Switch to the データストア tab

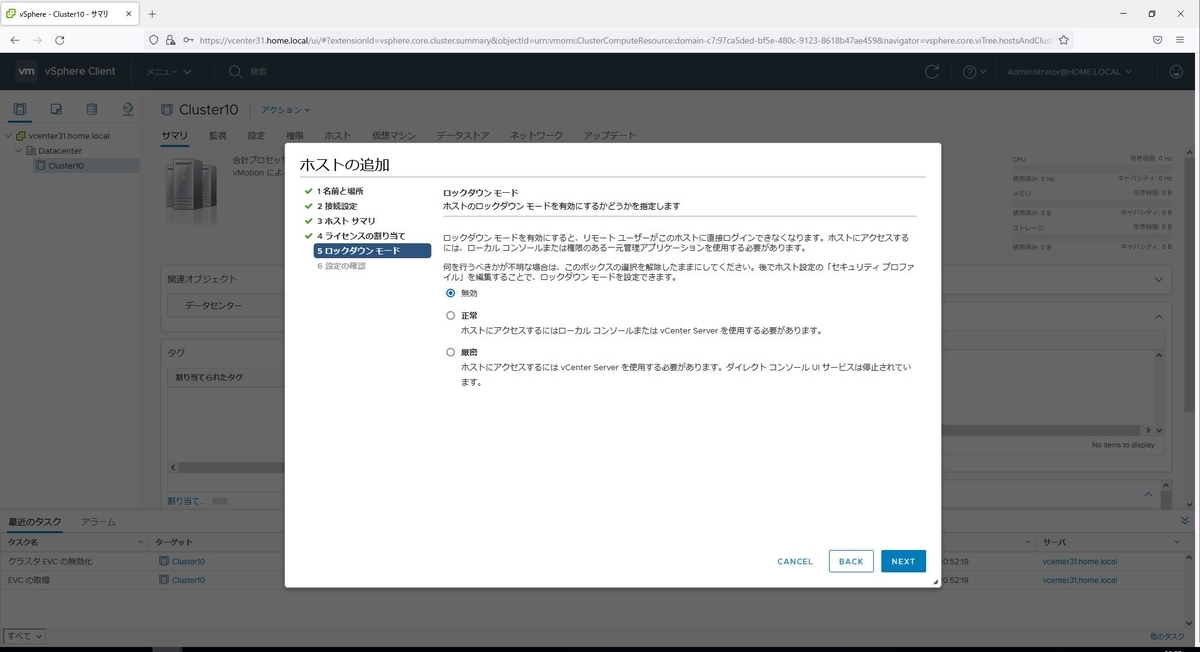[x=463, y=136]
